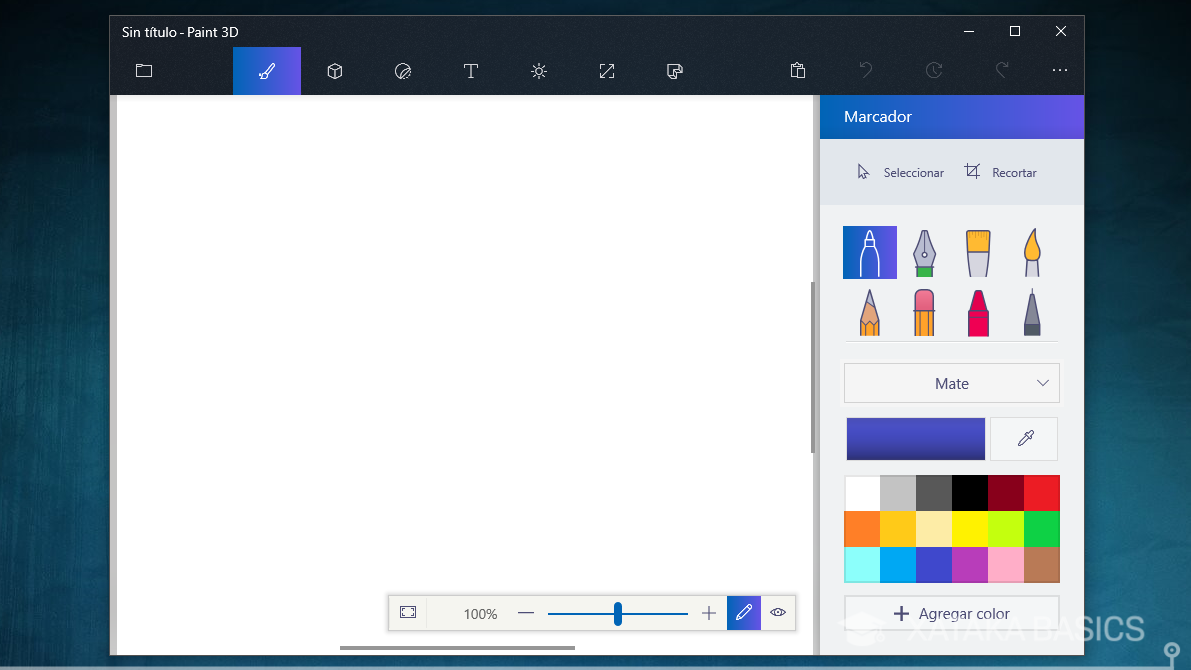This screenshot has width=1191, height=670.
Task: Open the 3D shapes panel
Action: 334,71
